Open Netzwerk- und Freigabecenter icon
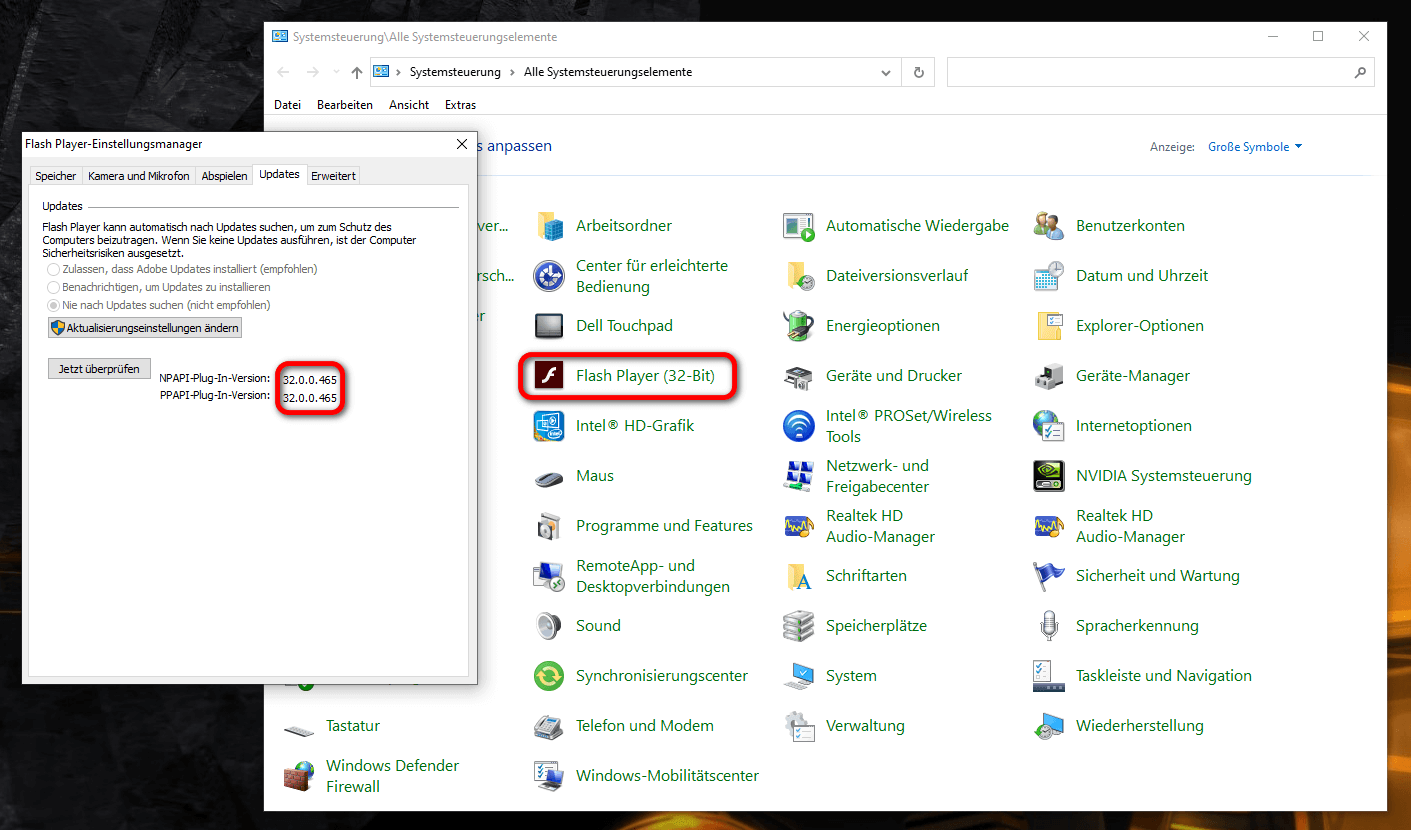 click(799, 476)
